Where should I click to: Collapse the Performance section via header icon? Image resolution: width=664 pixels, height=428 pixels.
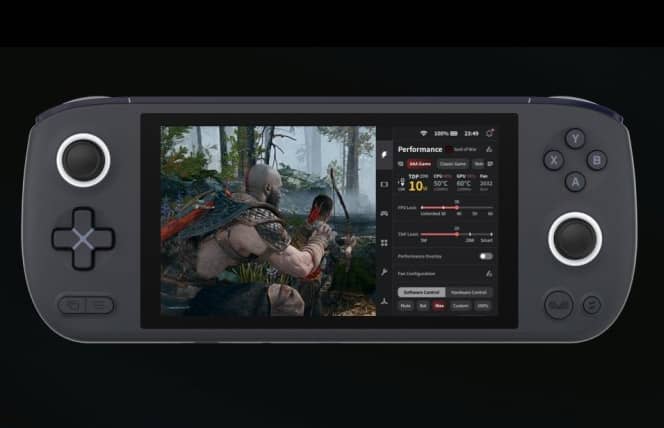(x=489, y=149)
